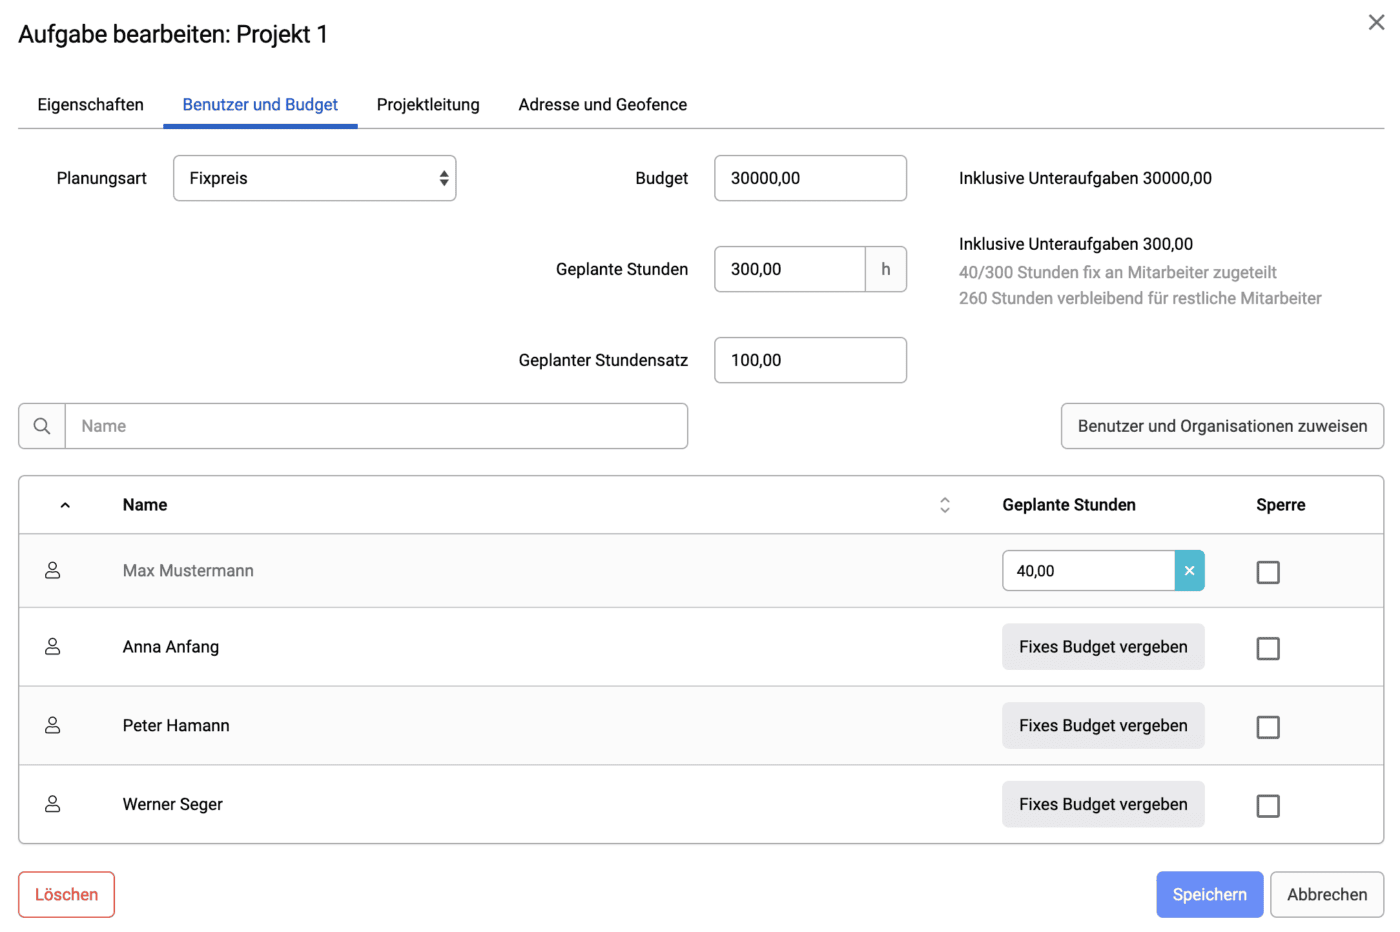This screenshot has width=1400, height=932.
Task: Click the Geplanter Stundensatz label
Action: (x=603, y=360)
